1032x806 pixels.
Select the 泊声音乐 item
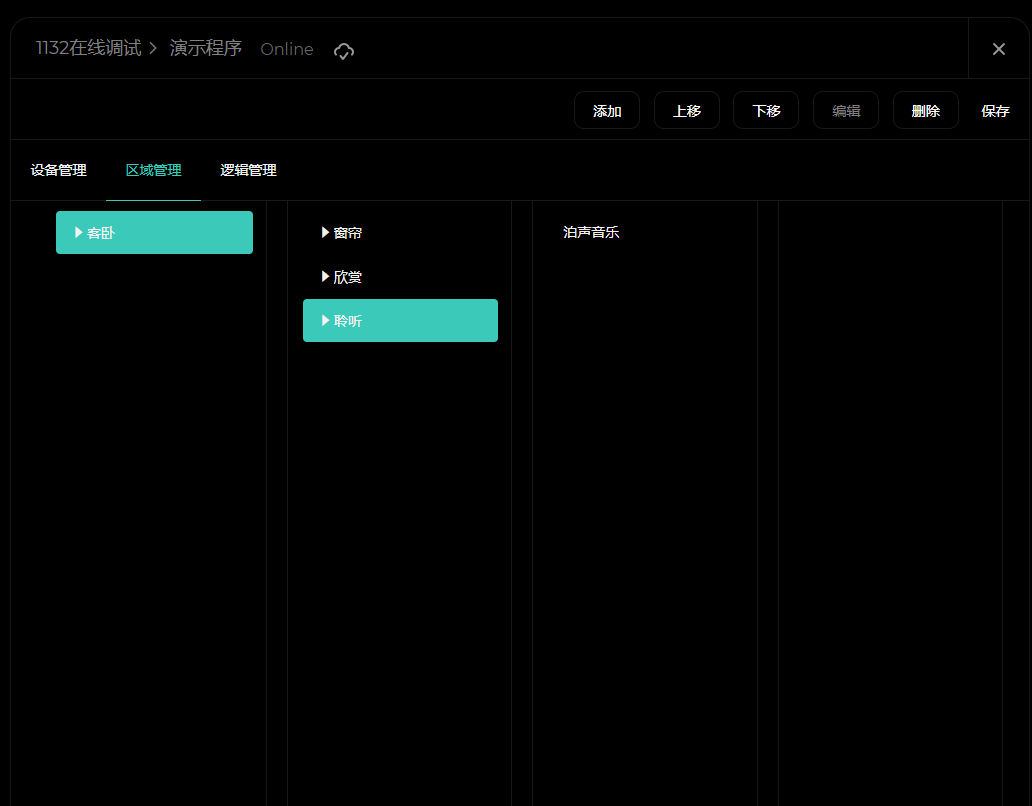(x=591, y=232)
